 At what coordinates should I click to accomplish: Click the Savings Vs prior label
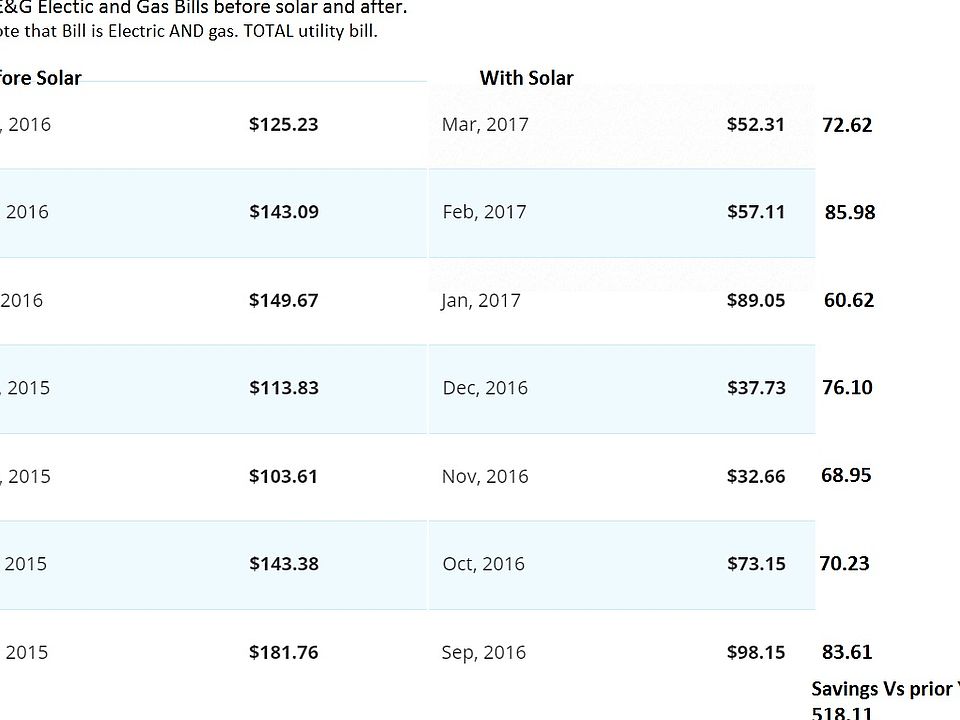tap(885, 689)
